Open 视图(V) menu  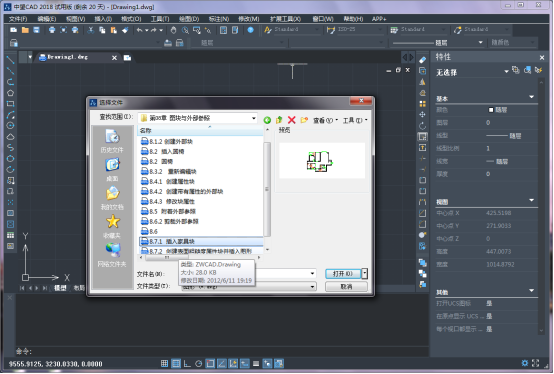tap(75, 19)
